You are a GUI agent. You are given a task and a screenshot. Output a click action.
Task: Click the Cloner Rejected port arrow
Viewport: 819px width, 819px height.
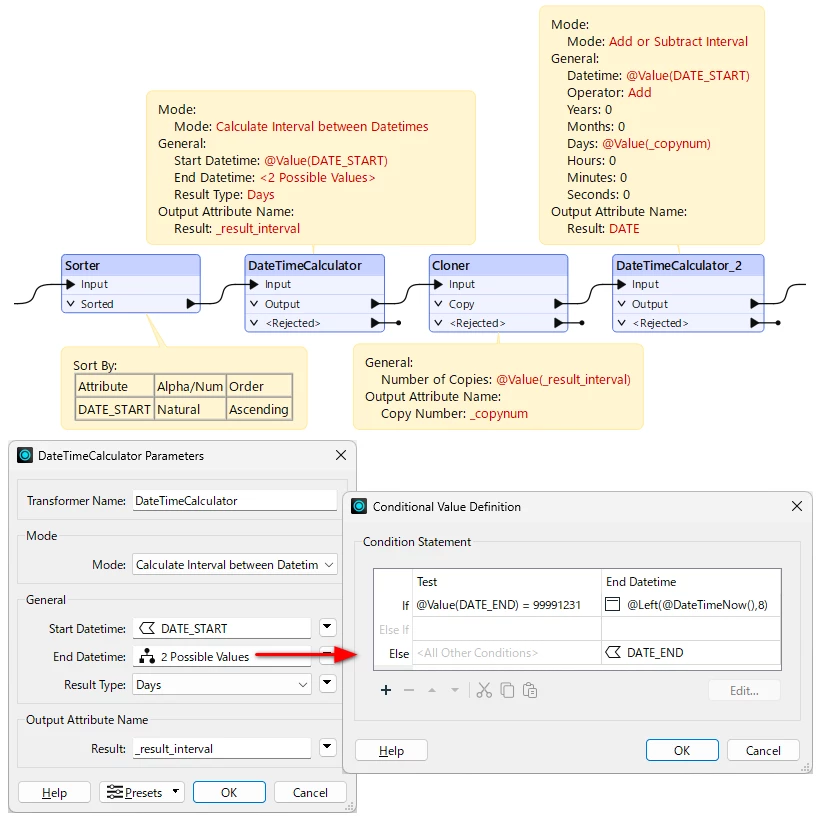point(559,323)
